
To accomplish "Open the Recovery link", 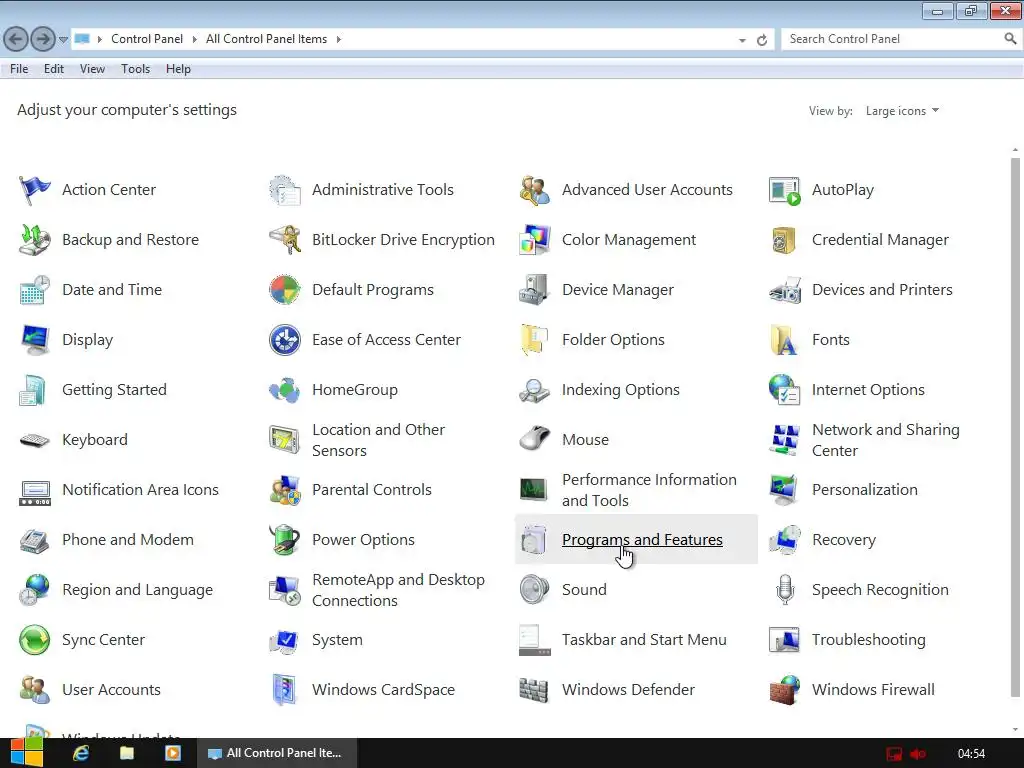I will [x=844, y=540].
